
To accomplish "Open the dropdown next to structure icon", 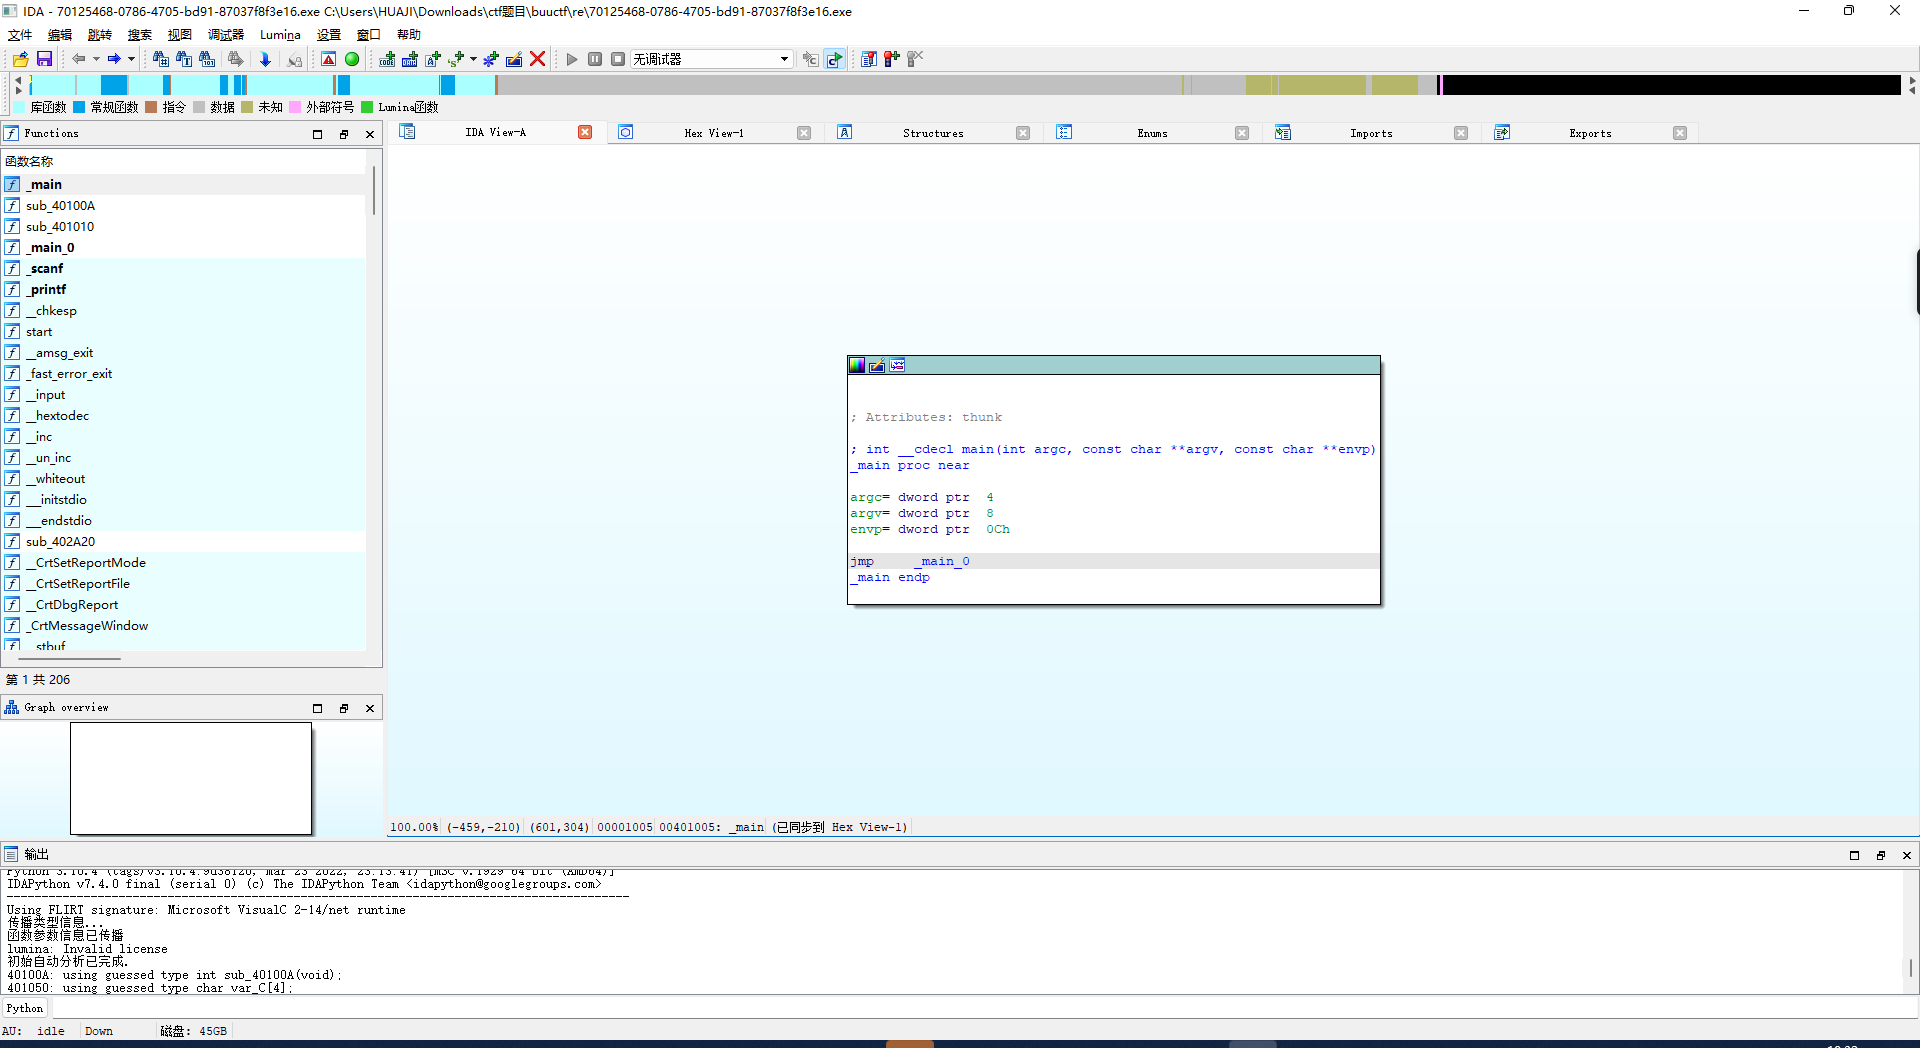I will (x=473, y=59).
